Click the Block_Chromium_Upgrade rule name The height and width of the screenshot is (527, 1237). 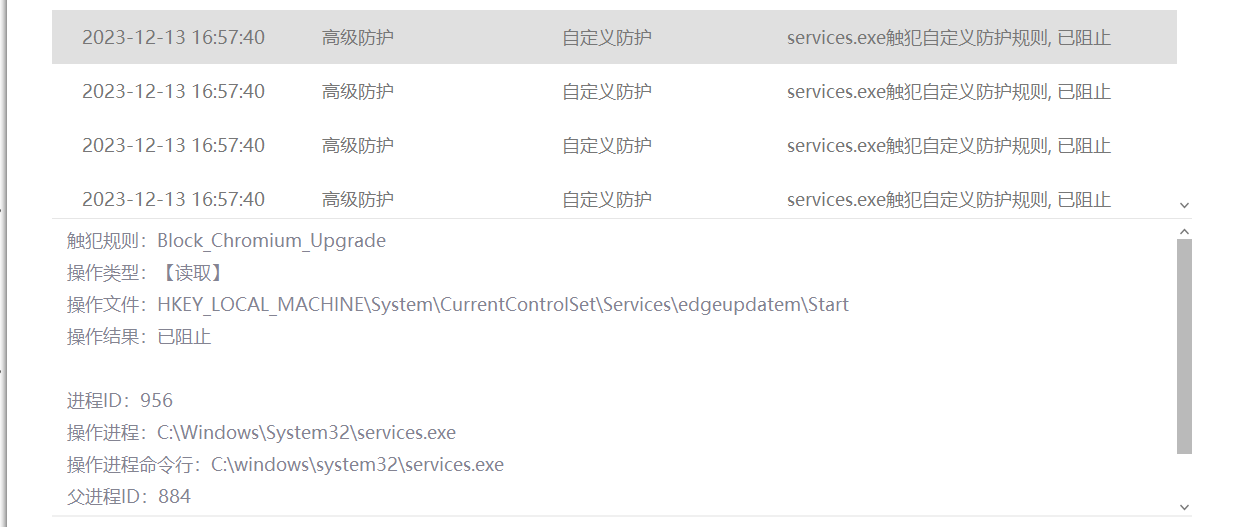click(271, 241)
